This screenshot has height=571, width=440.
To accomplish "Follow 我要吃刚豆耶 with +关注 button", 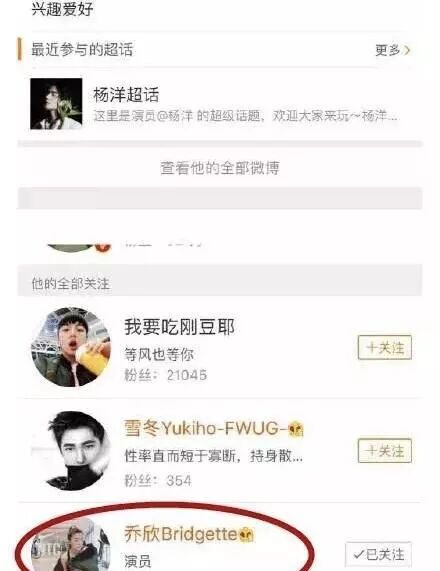I will coord(385,347).
